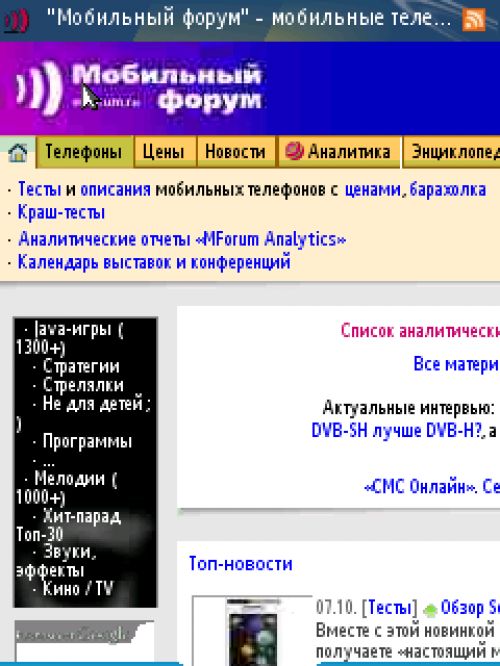The image size is (500, 666).
Task: Click the RSS feed icon in title bar
Action: coord(474,20)
